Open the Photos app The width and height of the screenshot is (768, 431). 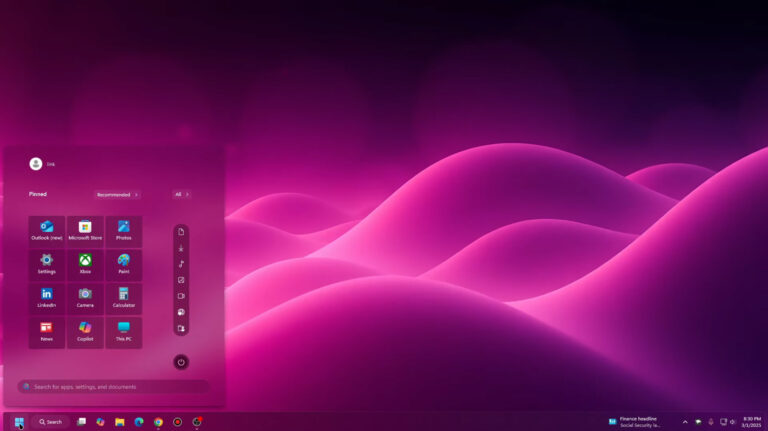click(x=123, y=231)
